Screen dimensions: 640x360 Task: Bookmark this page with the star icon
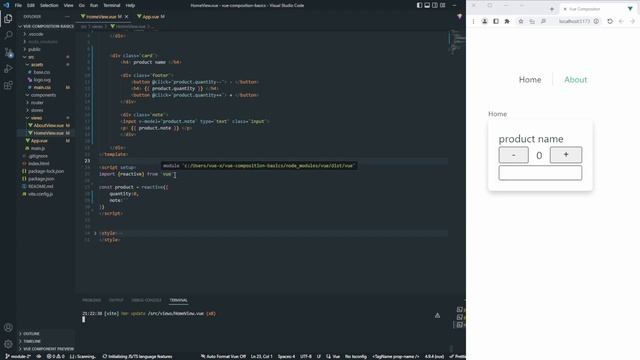[521, 21]
